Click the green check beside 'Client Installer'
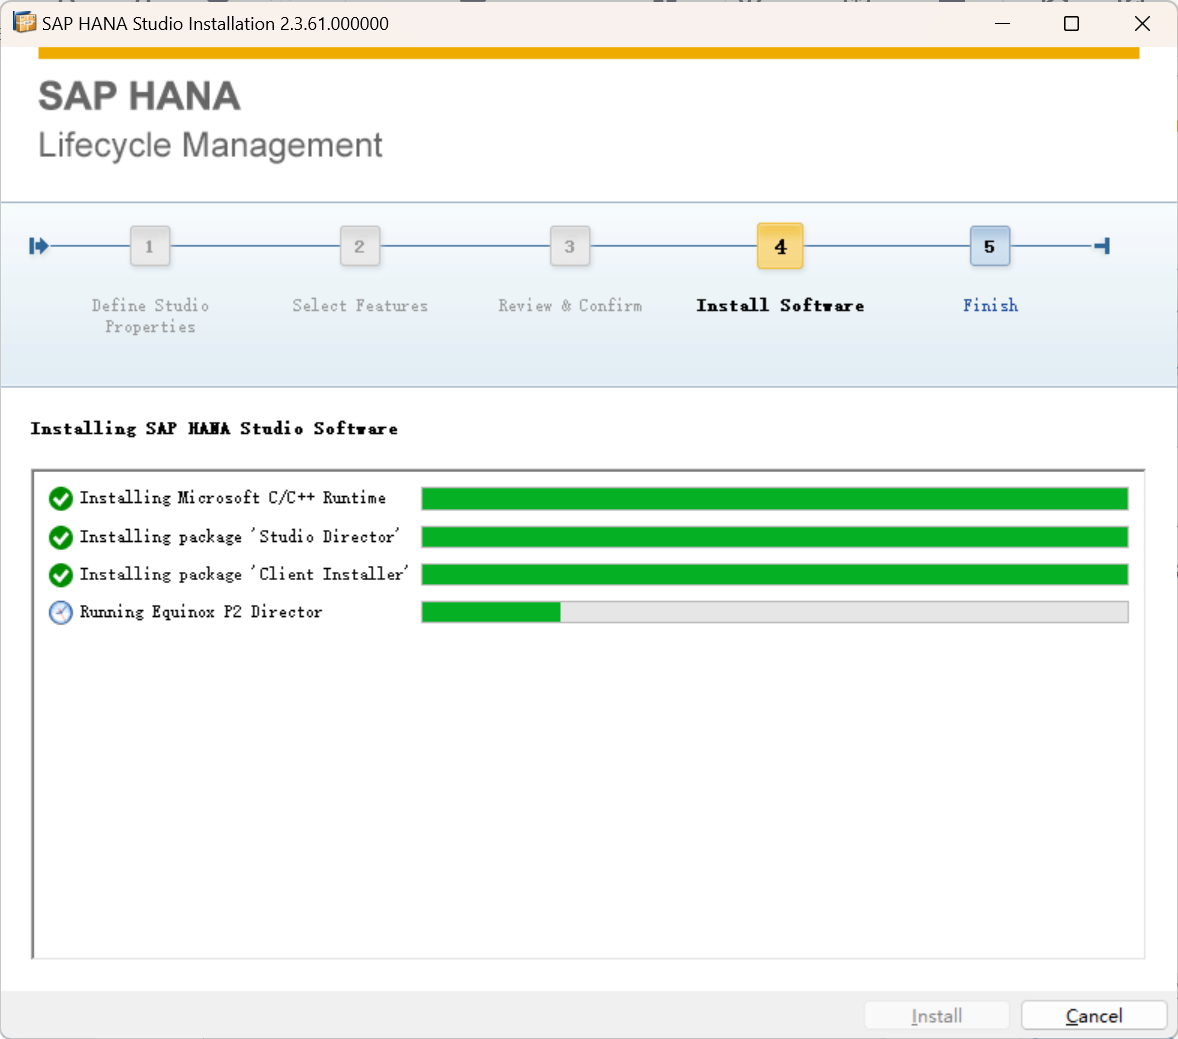The image size is (1178, 1039). 61,575
